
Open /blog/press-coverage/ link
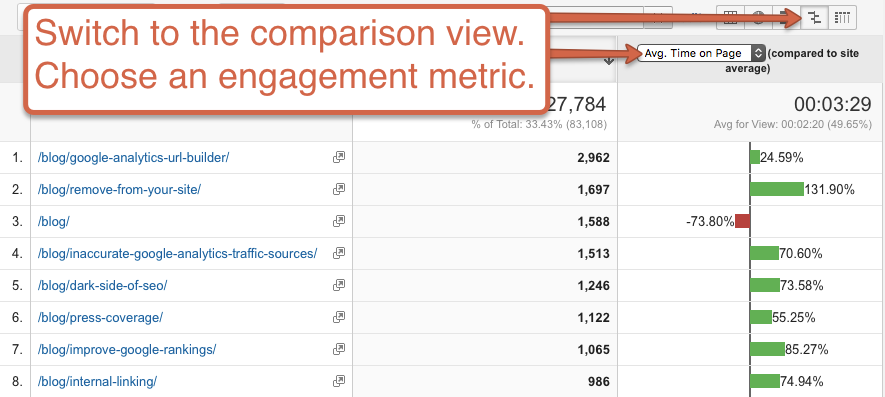[100, 317]
